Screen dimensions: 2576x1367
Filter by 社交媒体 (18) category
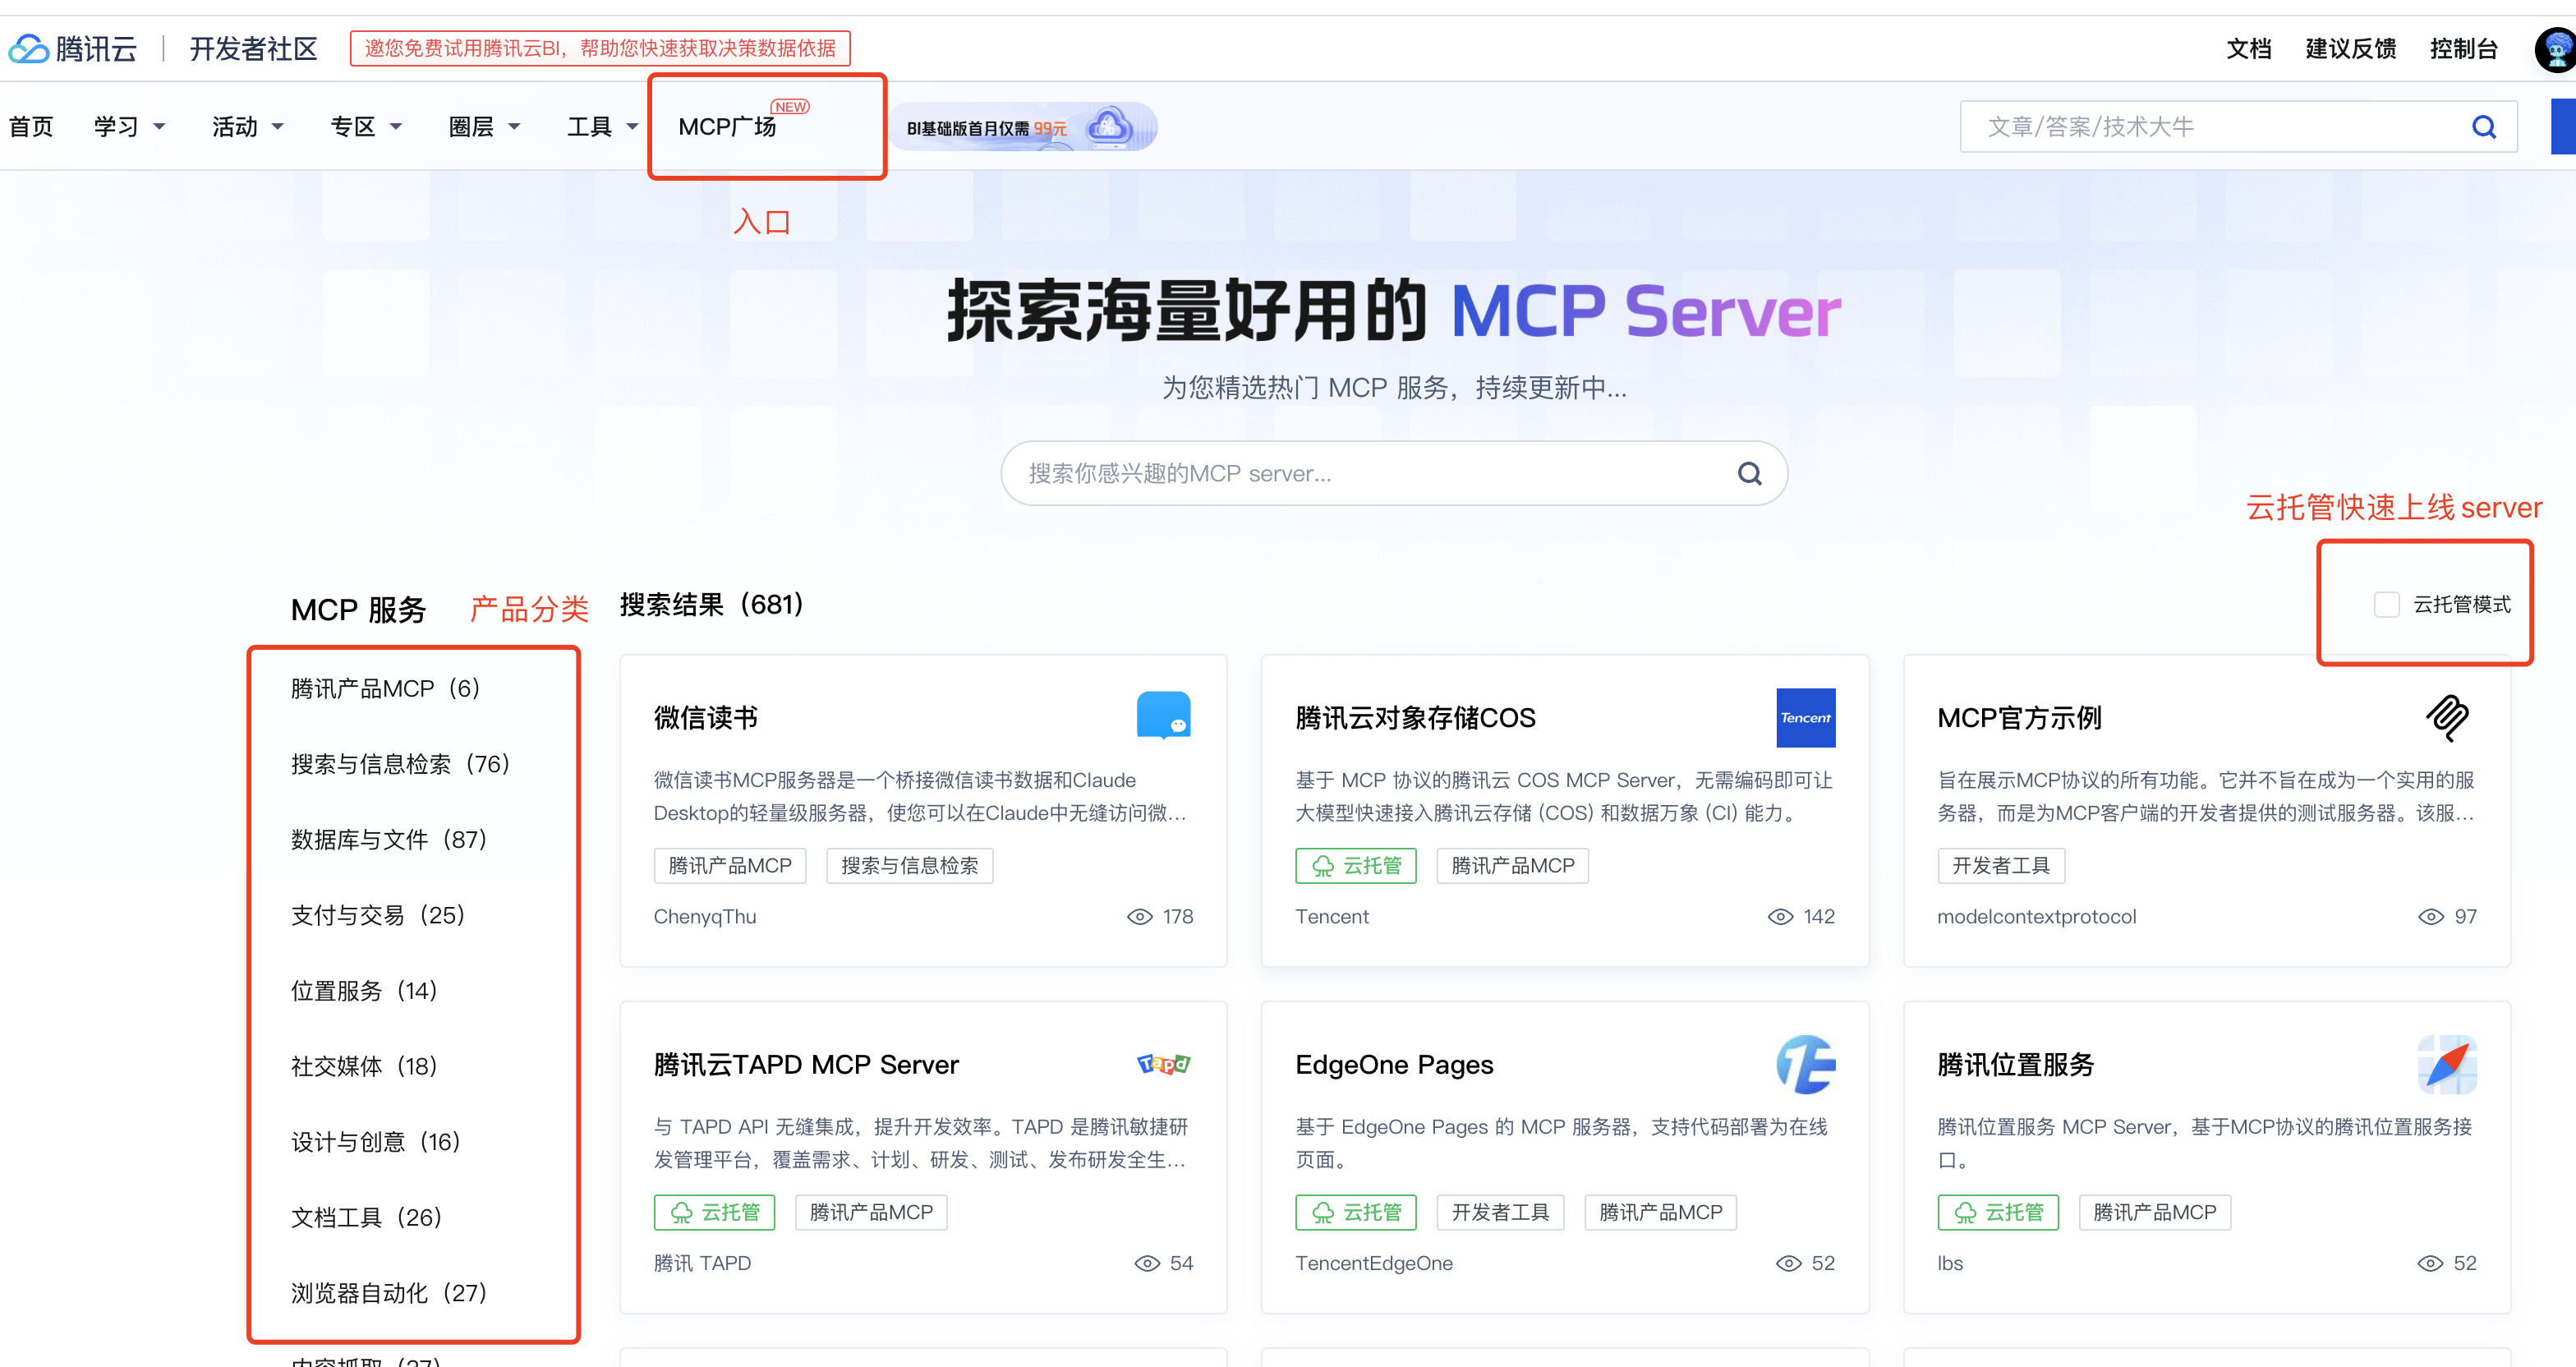364,1066
